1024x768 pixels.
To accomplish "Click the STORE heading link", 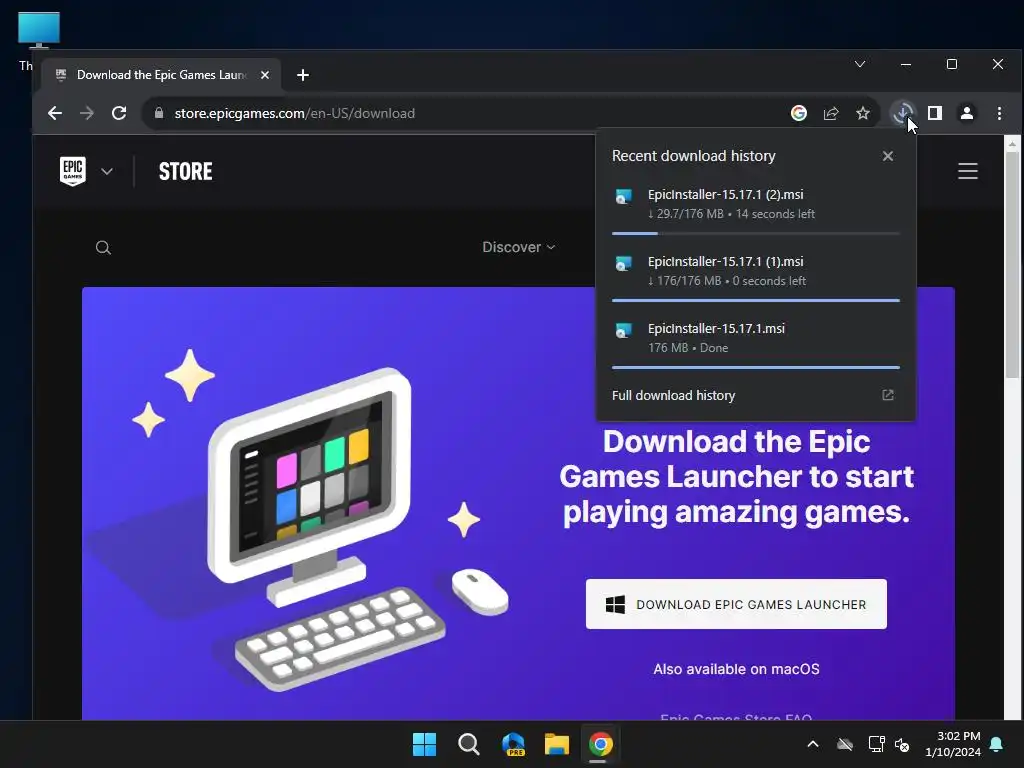I will click(185, 171).
